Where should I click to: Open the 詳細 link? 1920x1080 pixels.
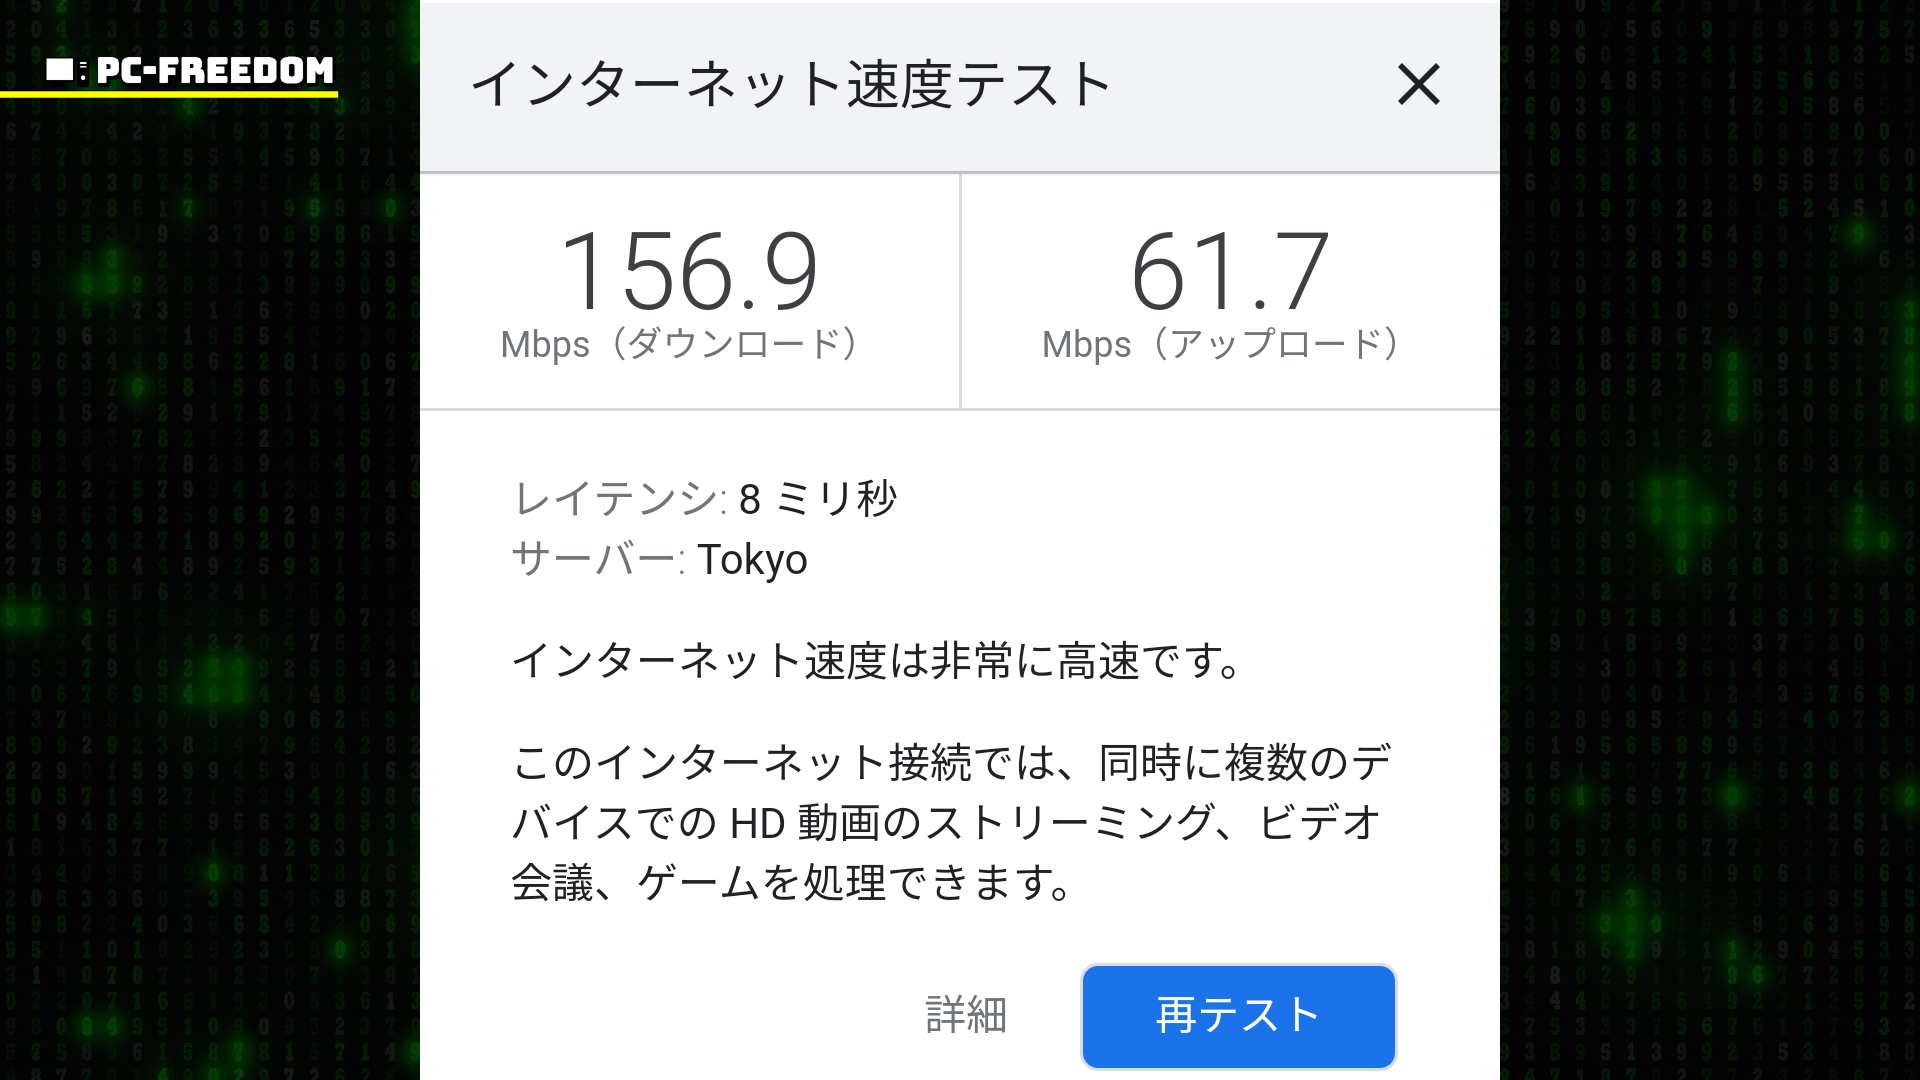pos(965,1015)
